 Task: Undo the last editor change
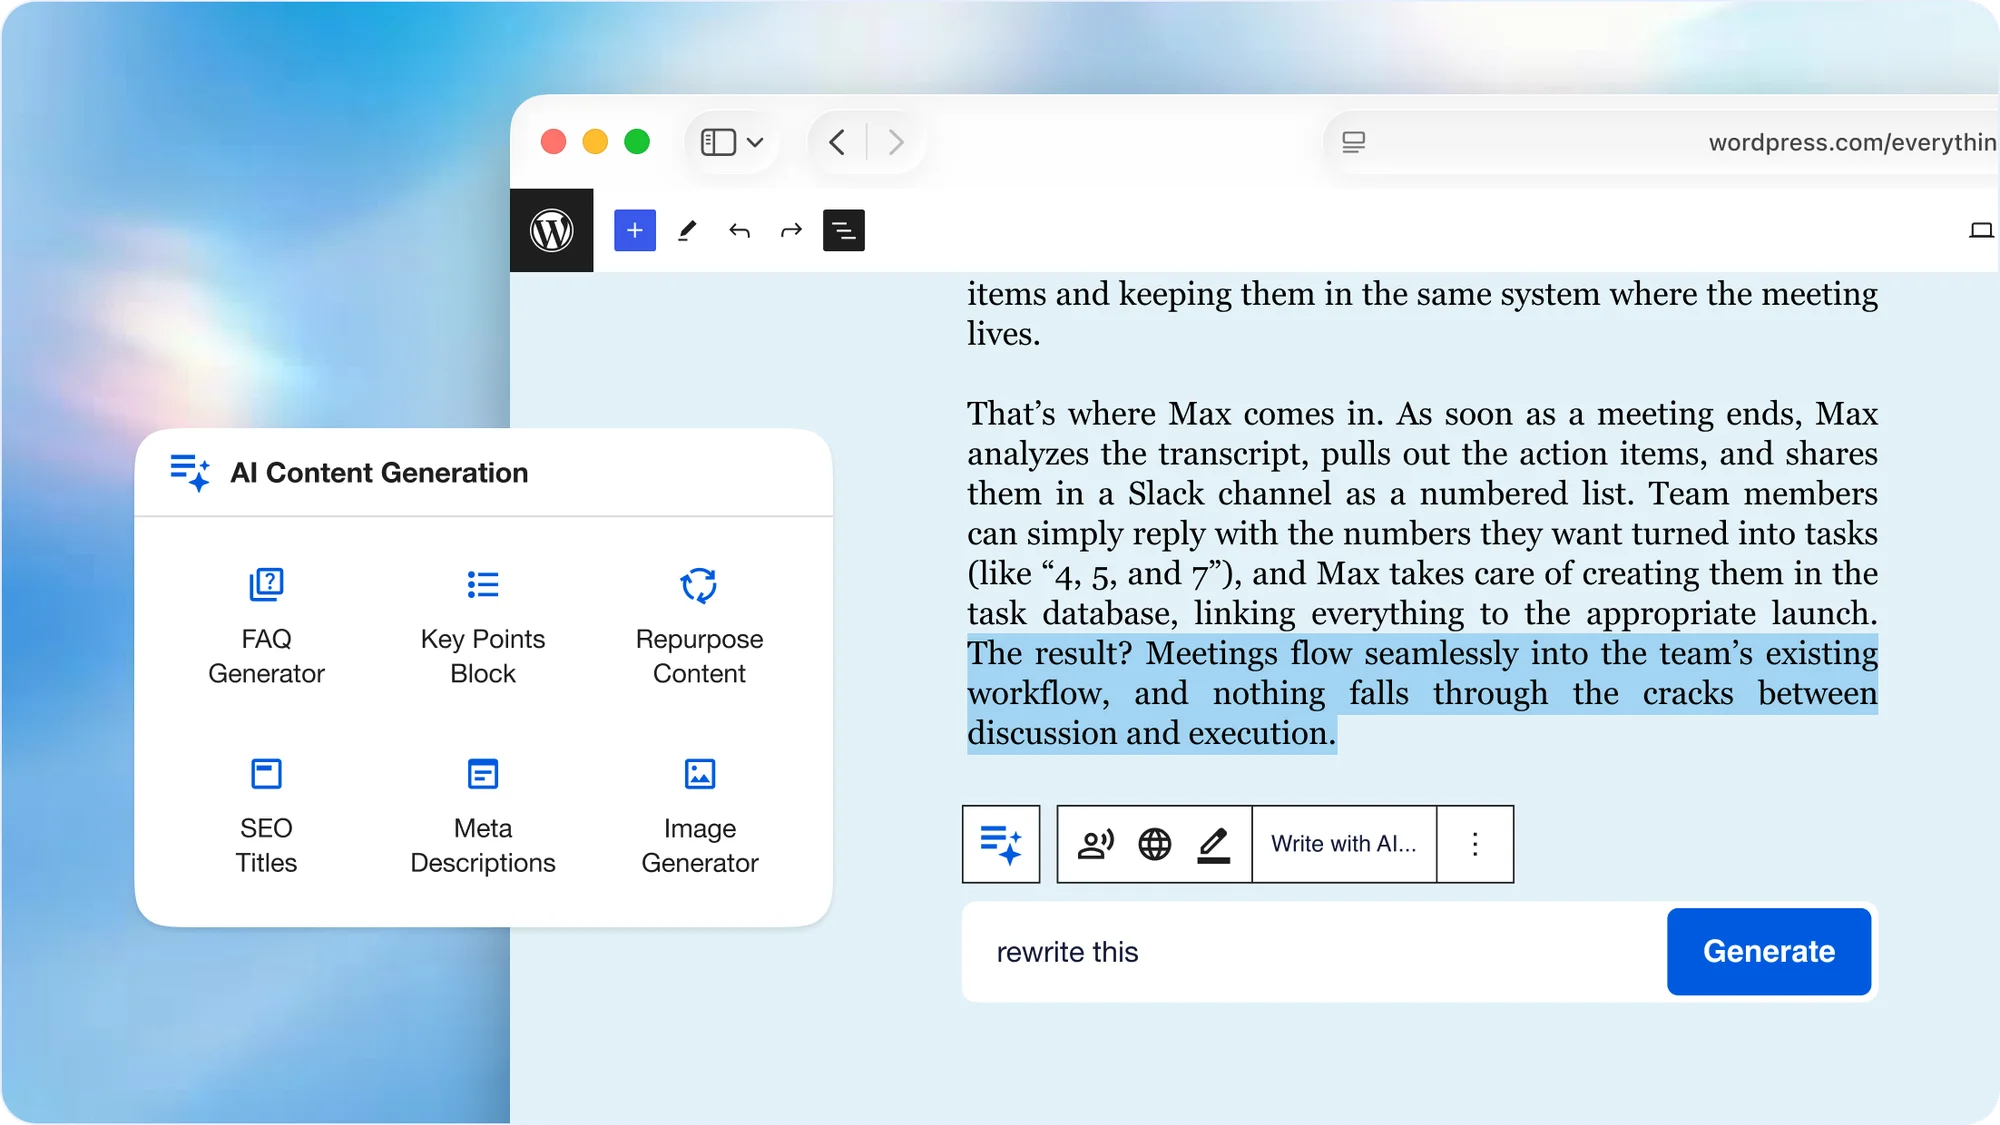(x=739, y=231)
